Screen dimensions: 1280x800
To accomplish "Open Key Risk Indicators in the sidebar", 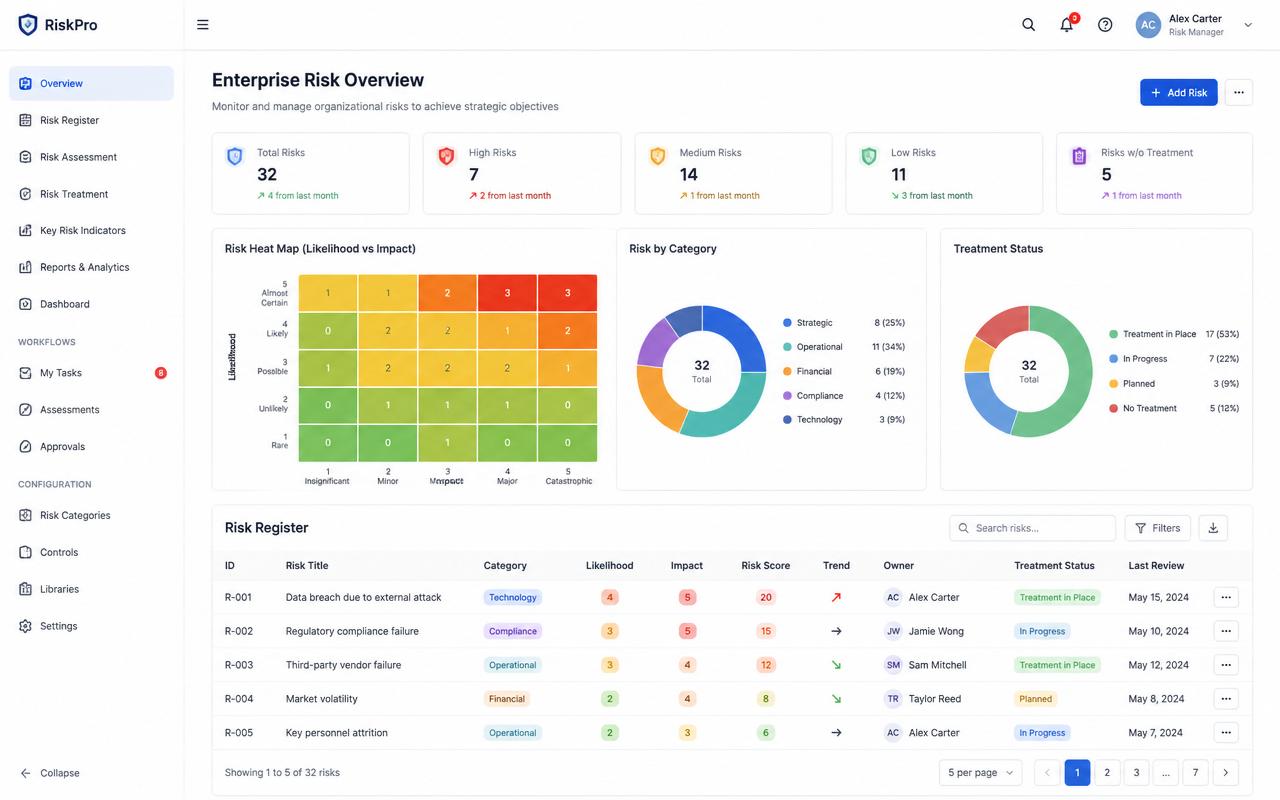I will (x=91, y=230).
